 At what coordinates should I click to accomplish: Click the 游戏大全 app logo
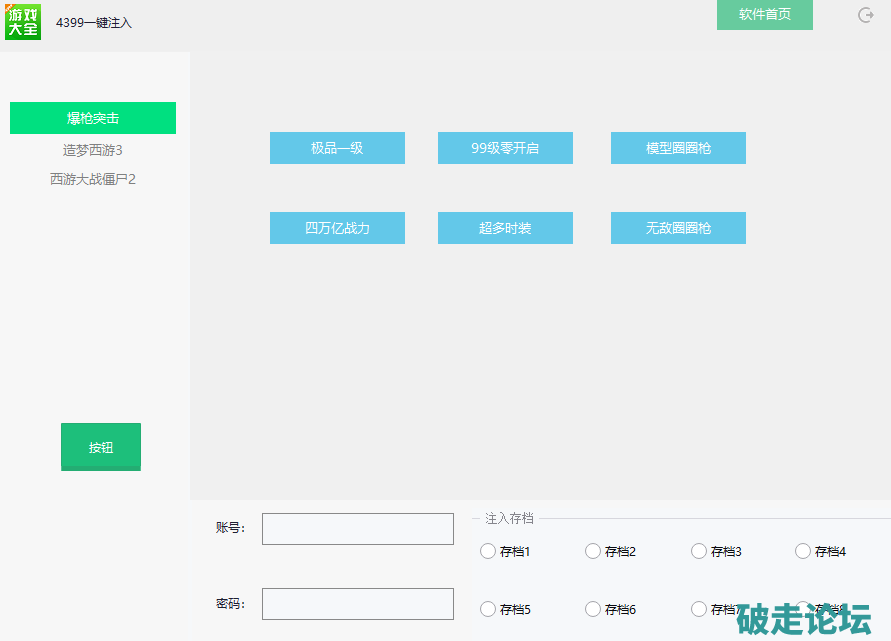[x=23, y=22]
